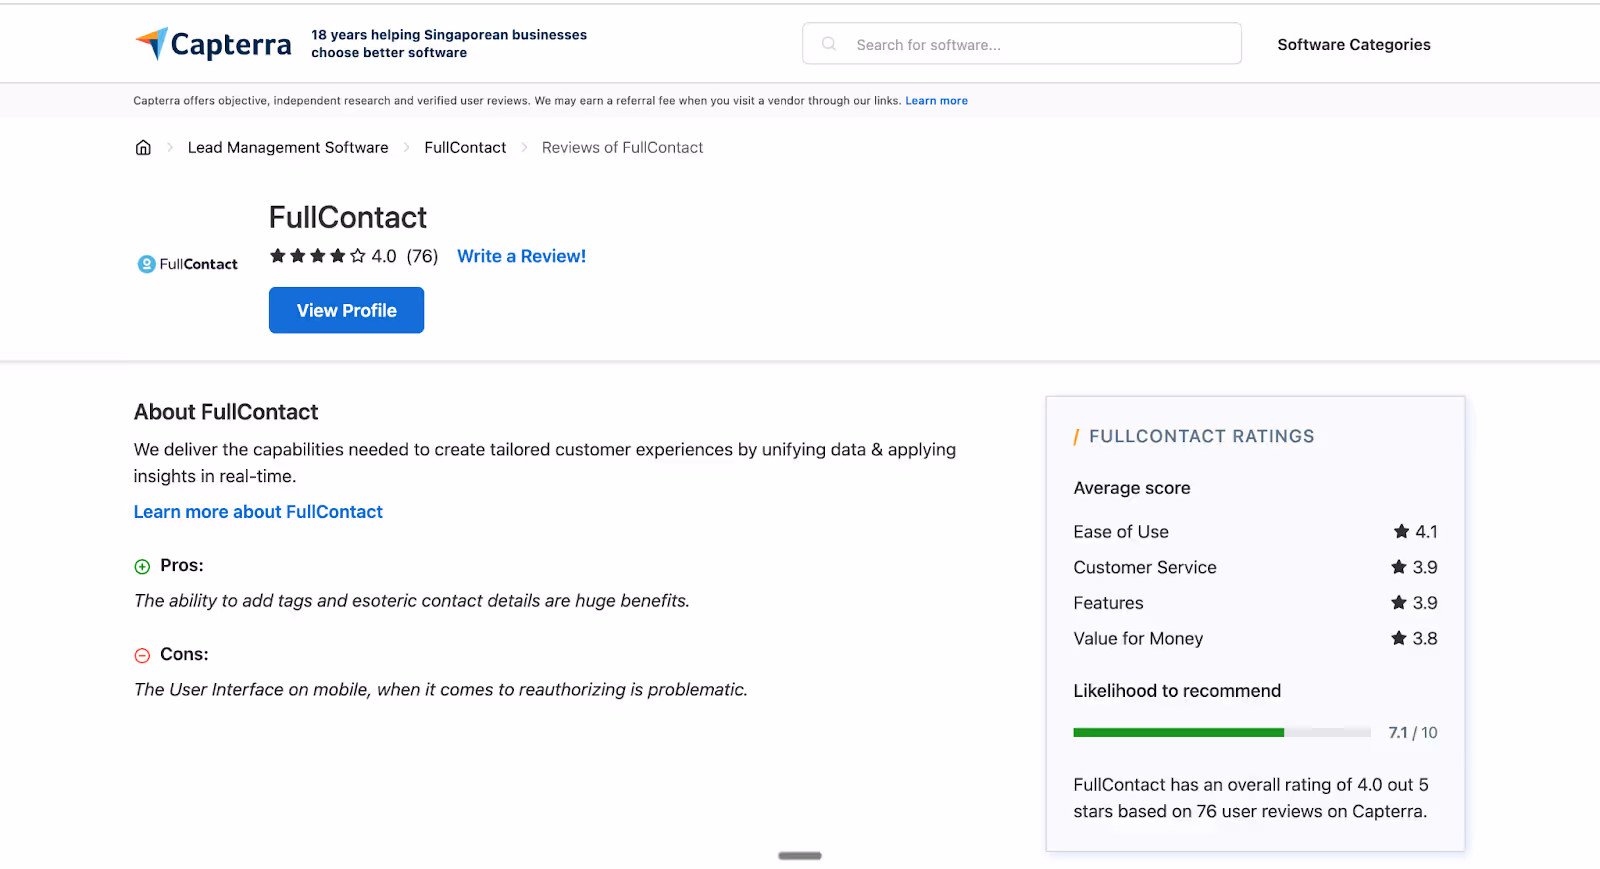Click the overall rating summary sentence
The width and height of the screenshot is (1600, 869).
point(1251,798)
